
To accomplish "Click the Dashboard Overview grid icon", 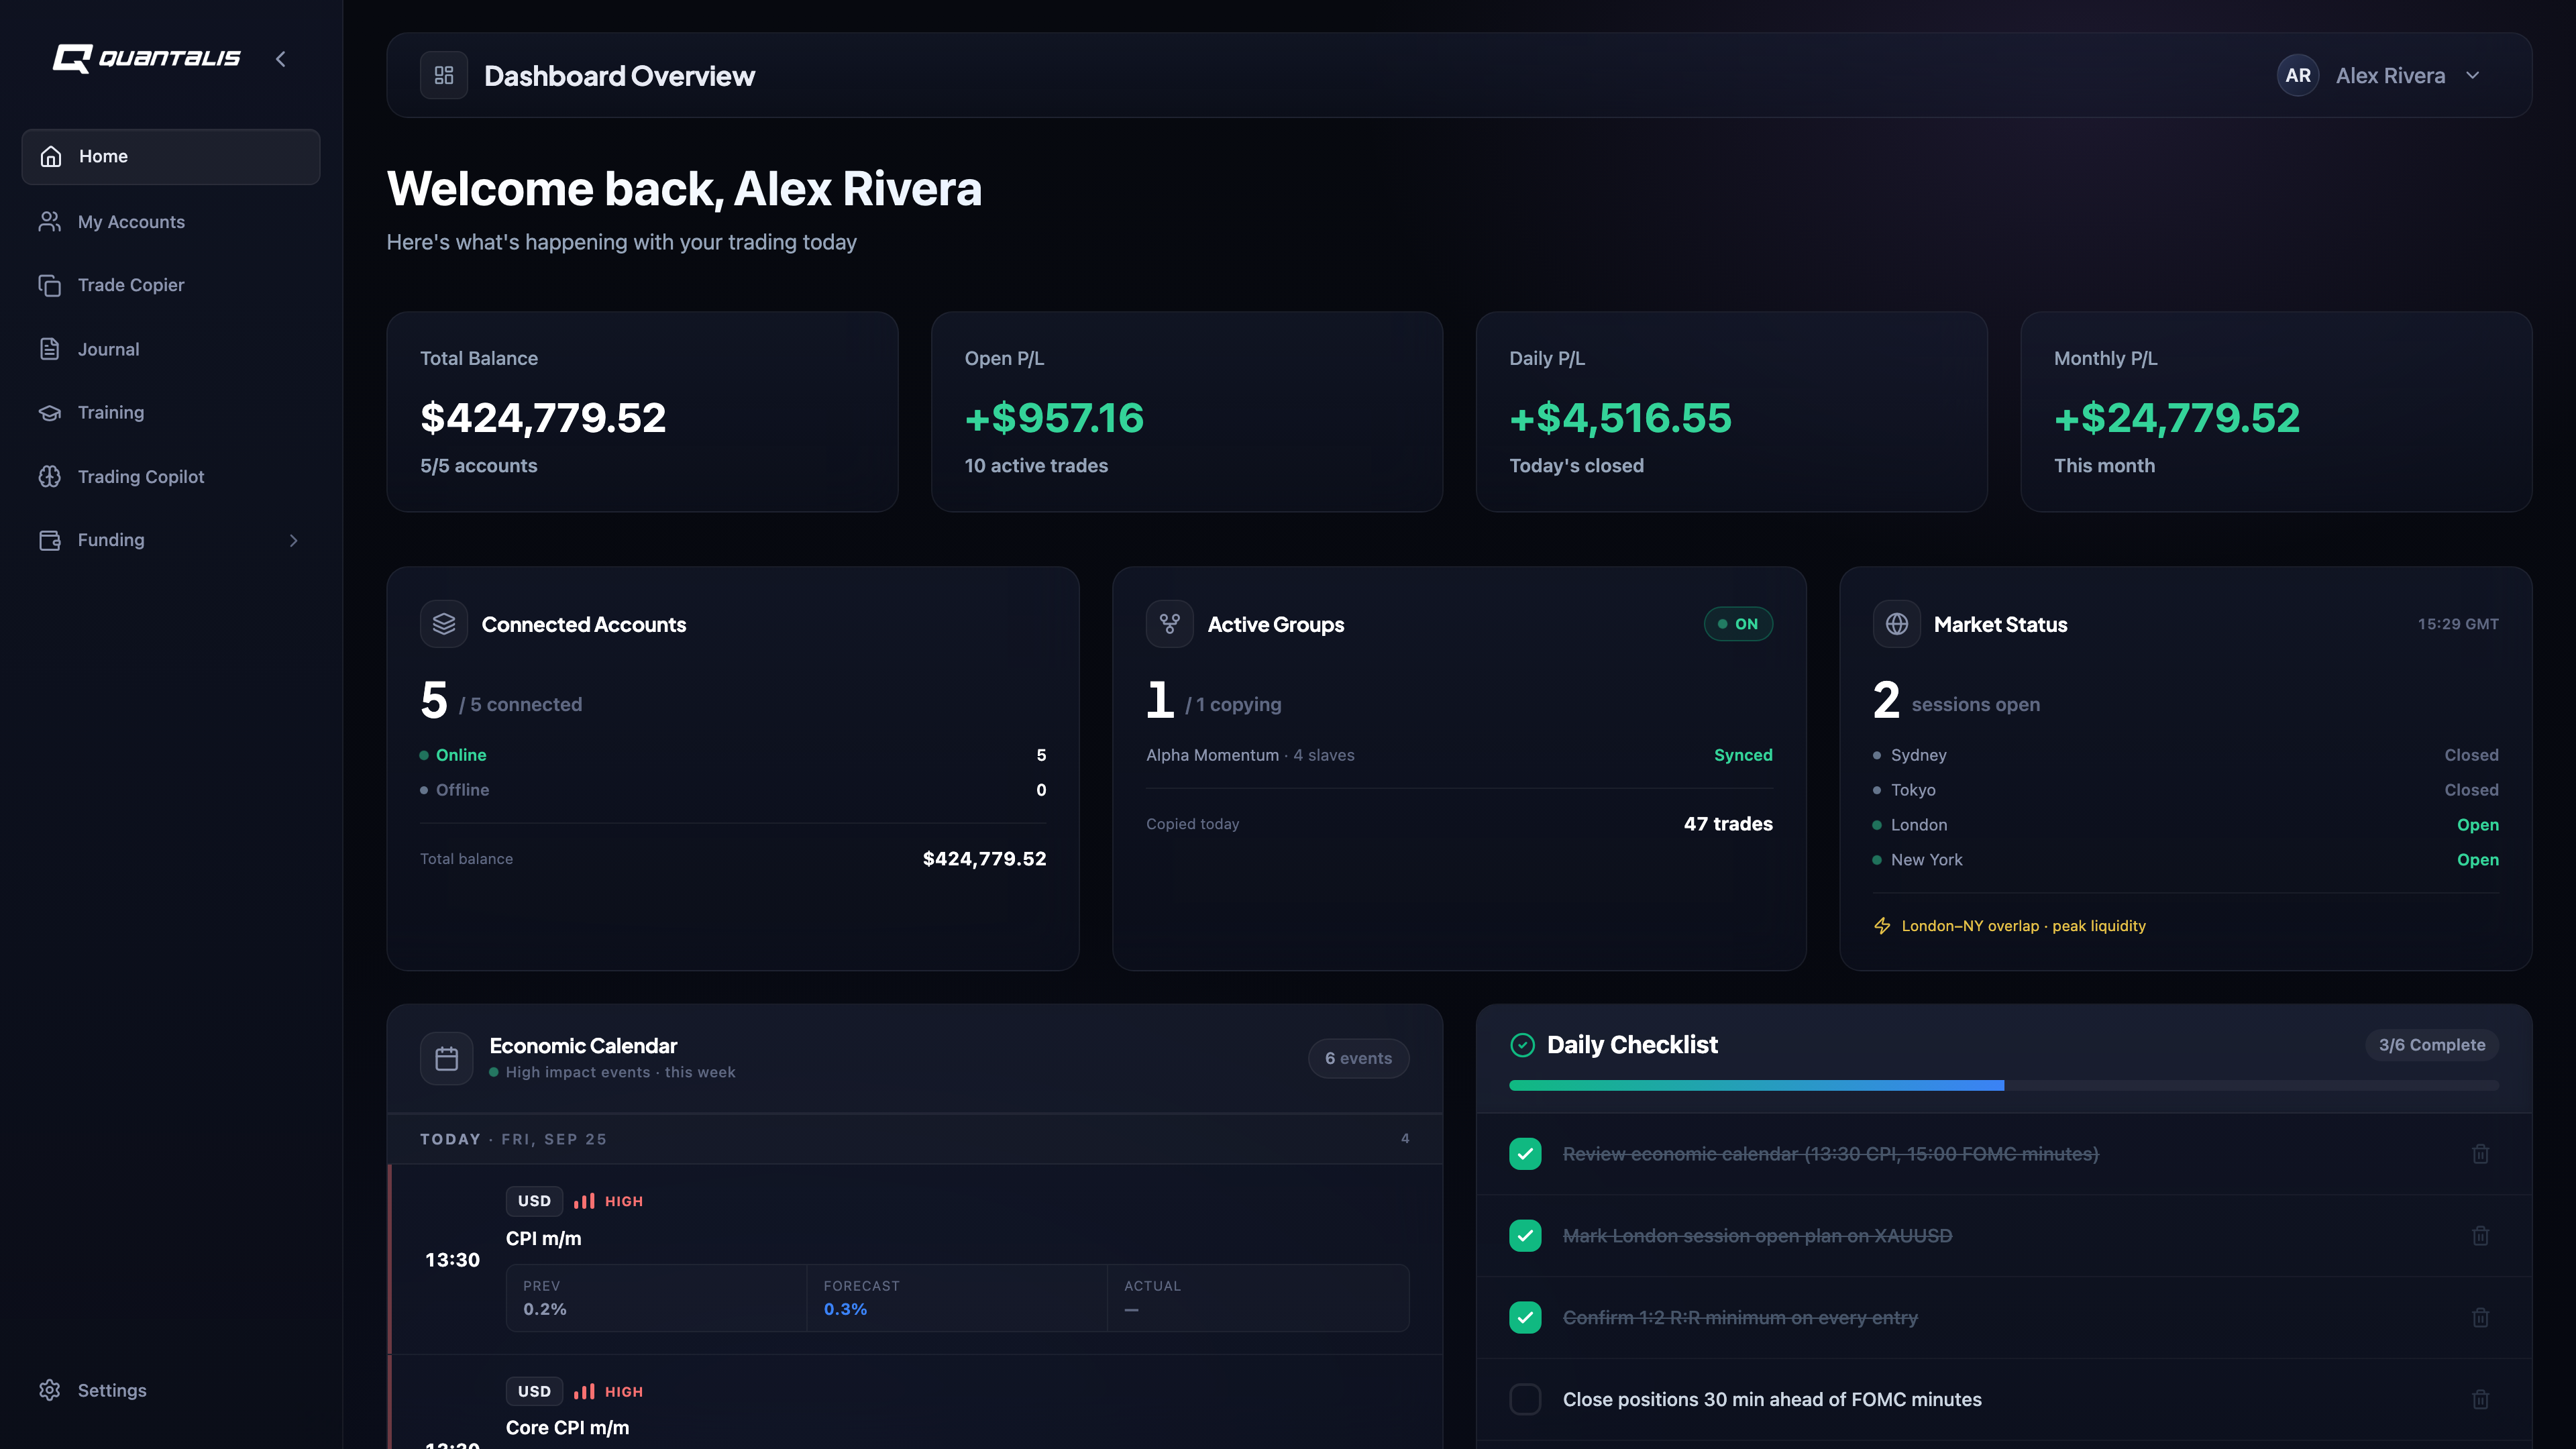I will coord(444,75).
